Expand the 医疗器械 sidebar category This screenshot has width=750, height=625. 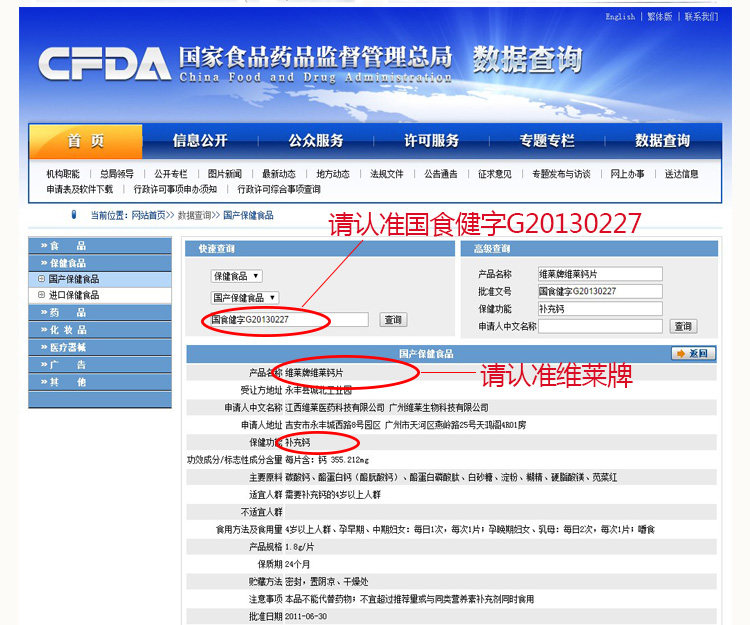pyautogui.click(x=100, y=347)
